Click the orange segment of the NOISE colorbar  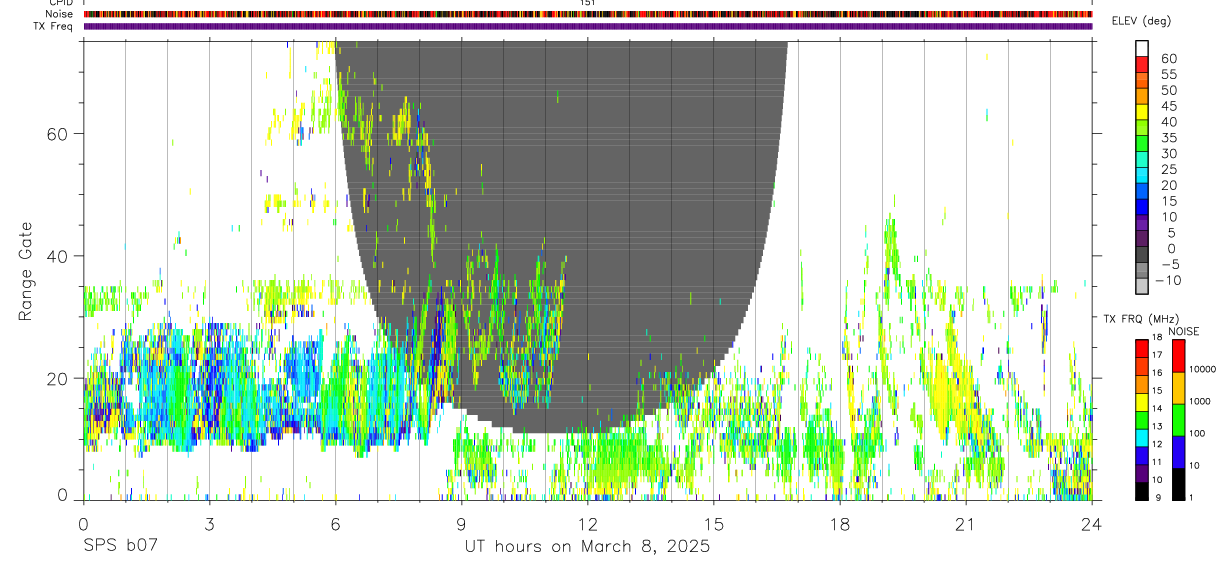1178,388
